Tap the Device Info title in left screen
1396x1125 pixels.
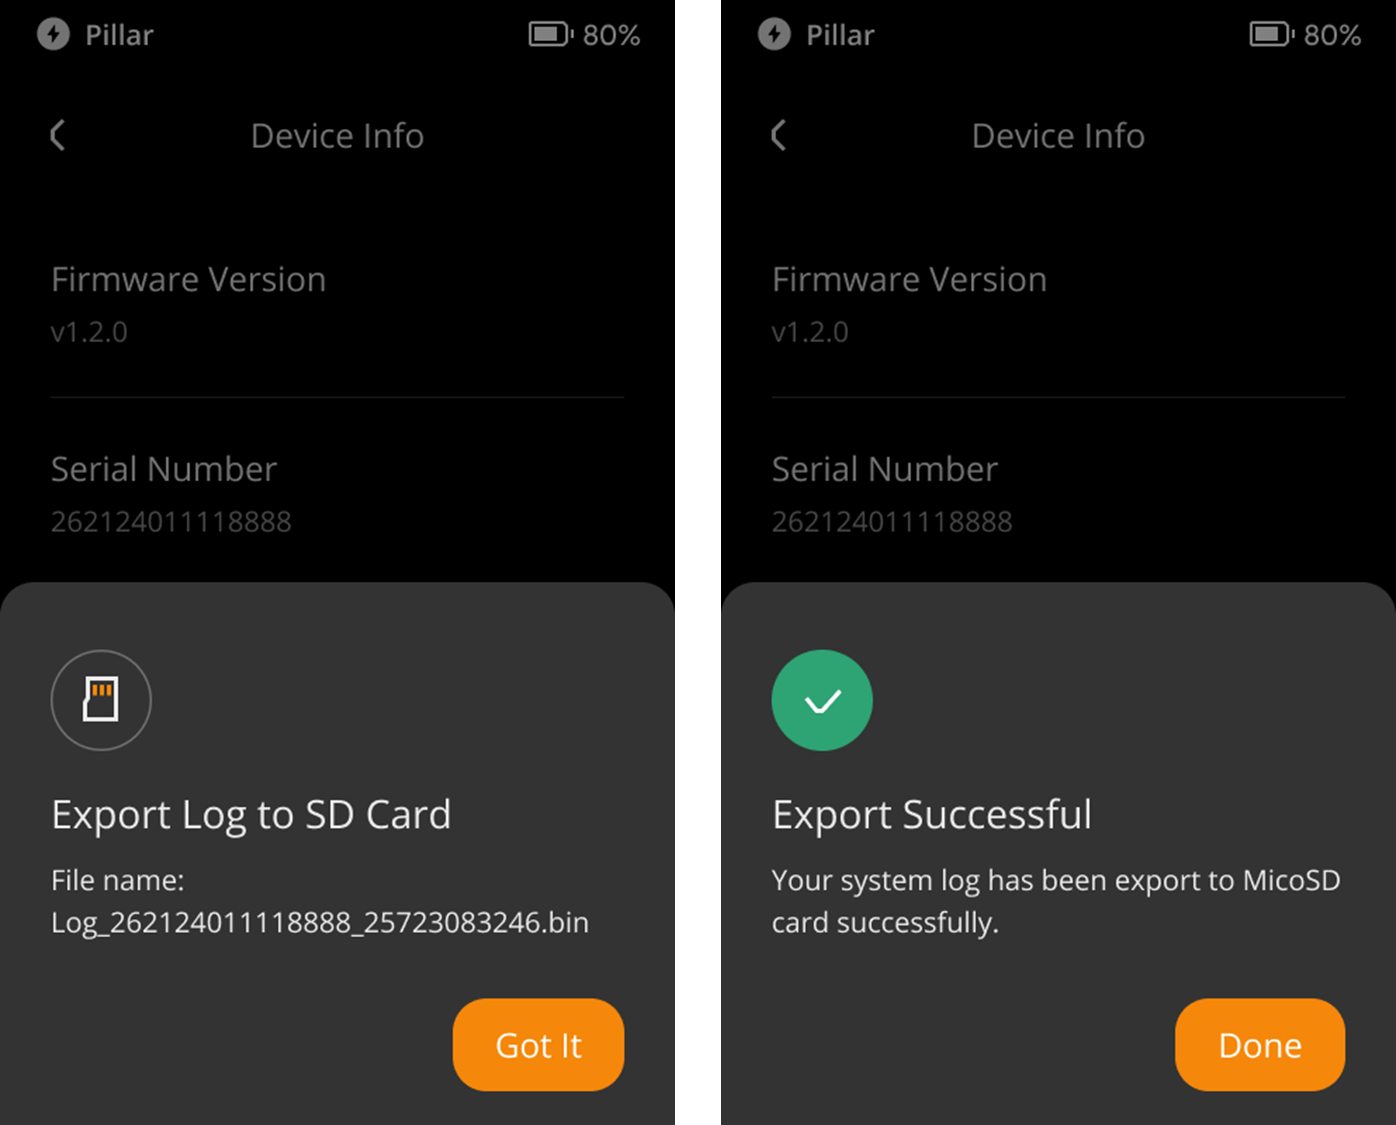[x=337, y=136]
